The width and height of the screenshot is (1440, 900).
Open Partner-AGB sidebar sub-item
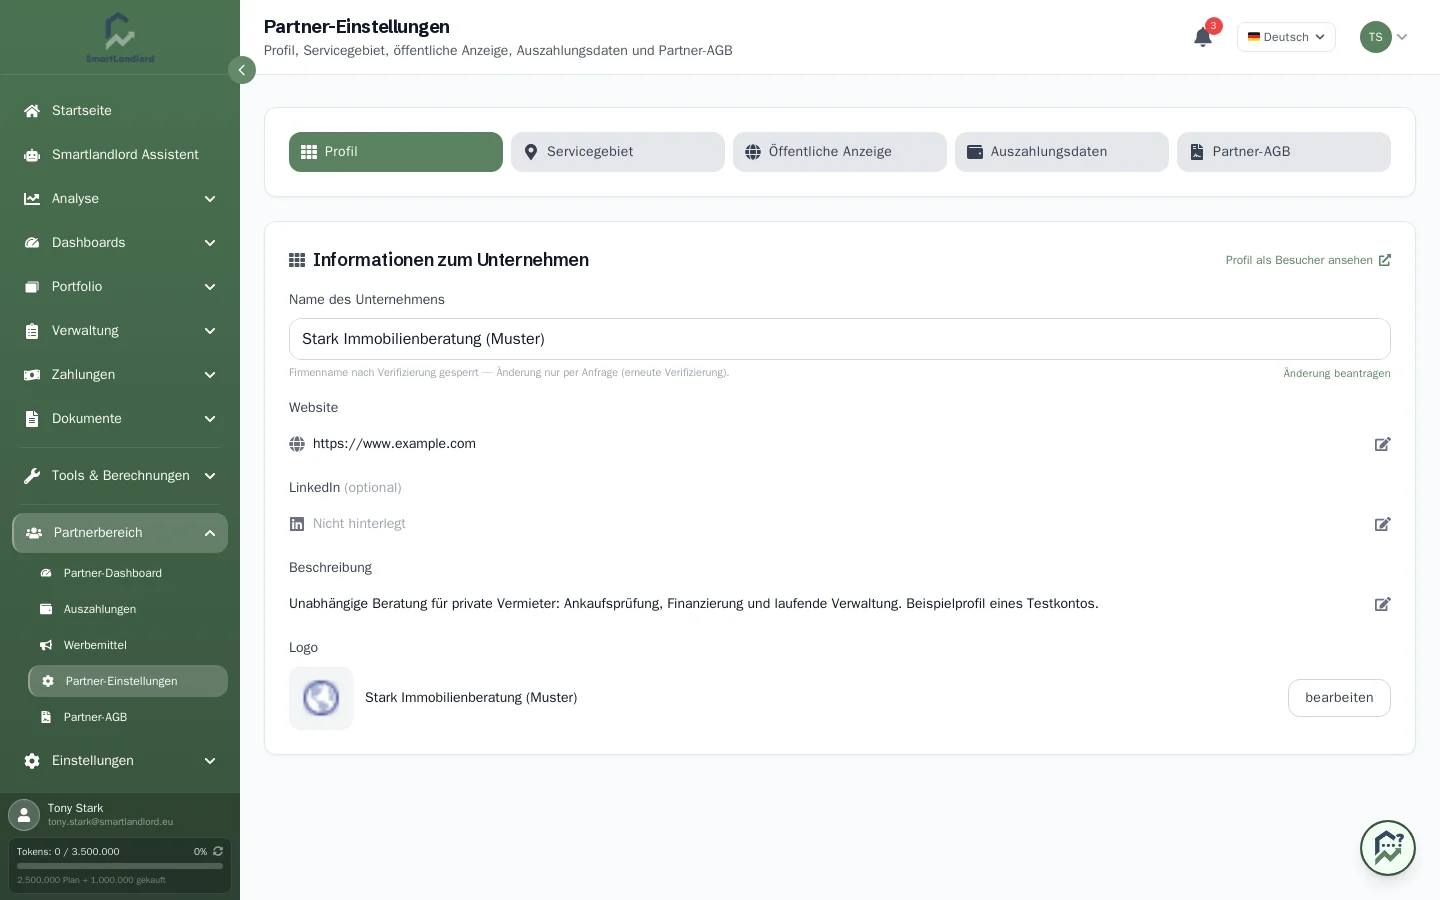(128, 717)
